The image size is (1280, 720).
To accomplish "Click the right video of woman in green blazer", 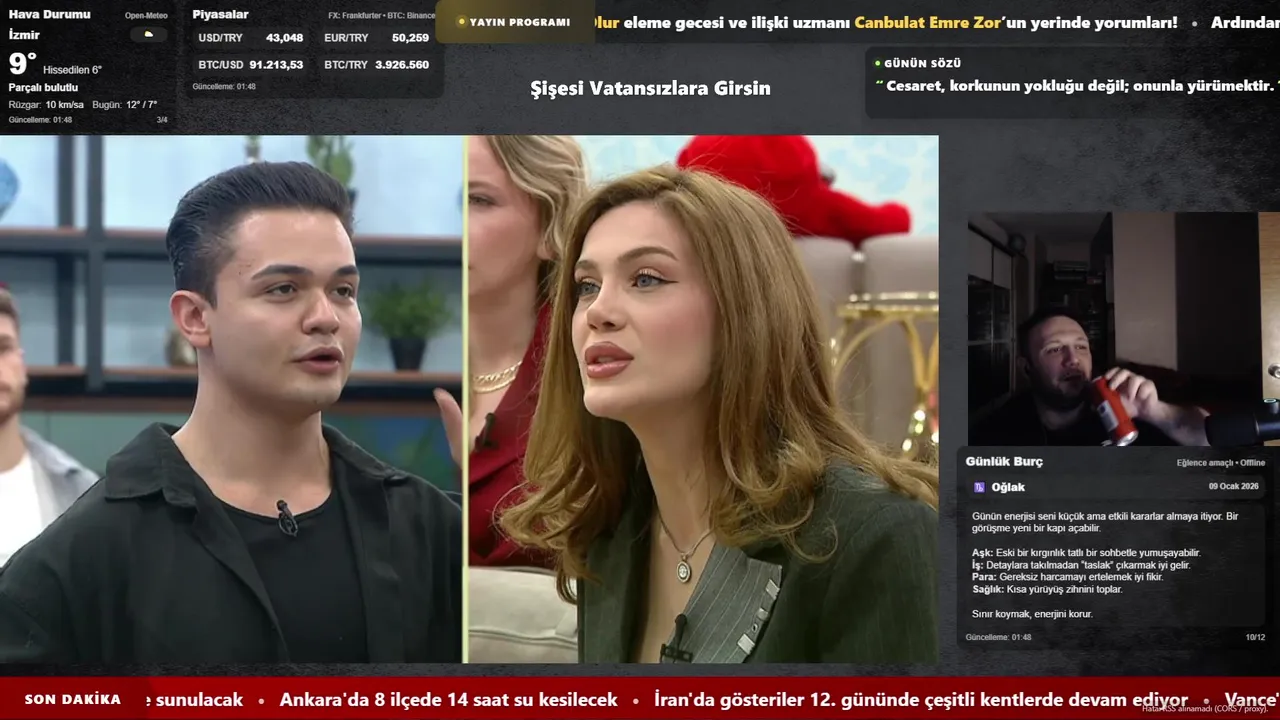I will (x=703, y=399).
